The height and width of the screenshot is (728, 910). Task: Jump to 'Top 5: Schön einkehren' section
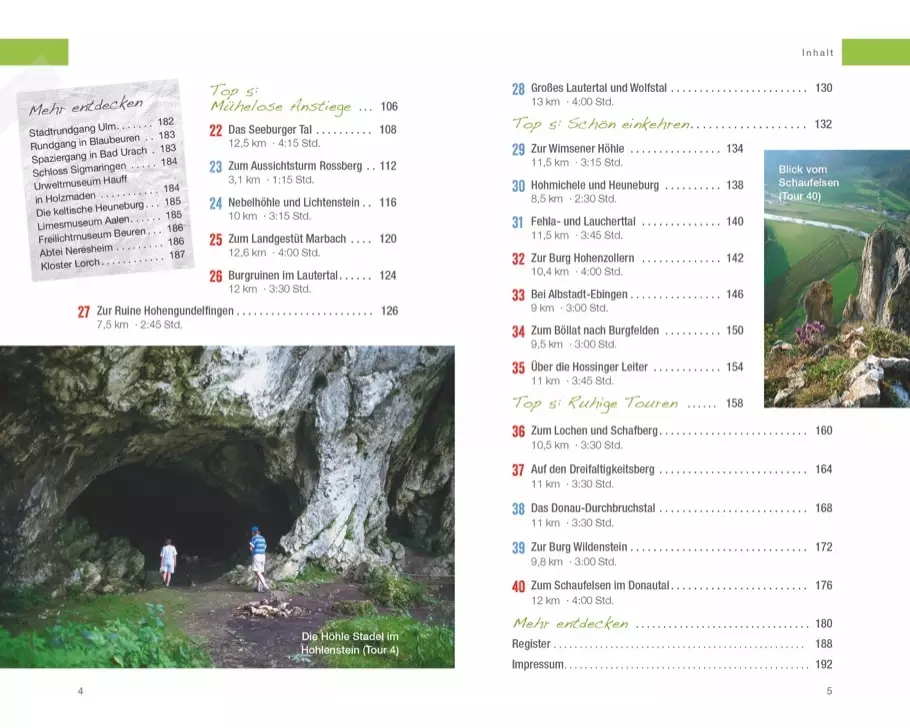pyautogui.click(x=601, y=125)
